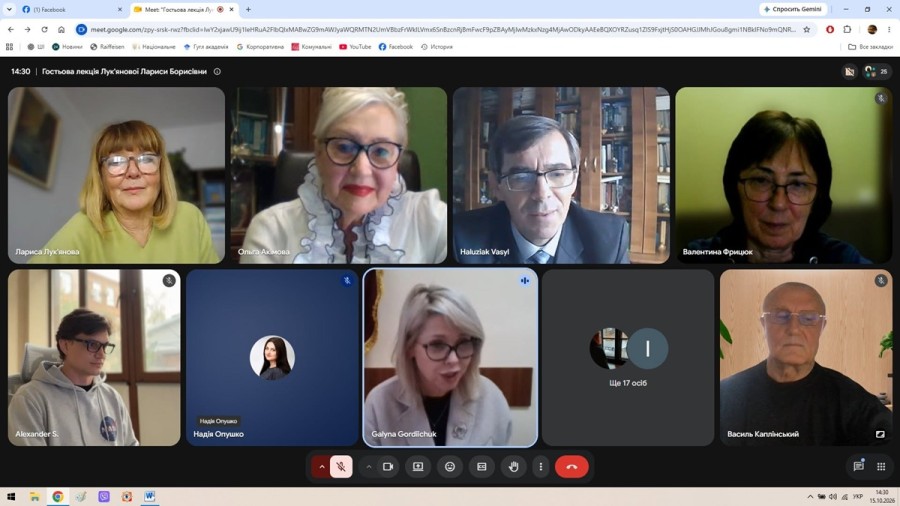
Task: Open the tab search dropdown arrow
Action: click(9, 9)
